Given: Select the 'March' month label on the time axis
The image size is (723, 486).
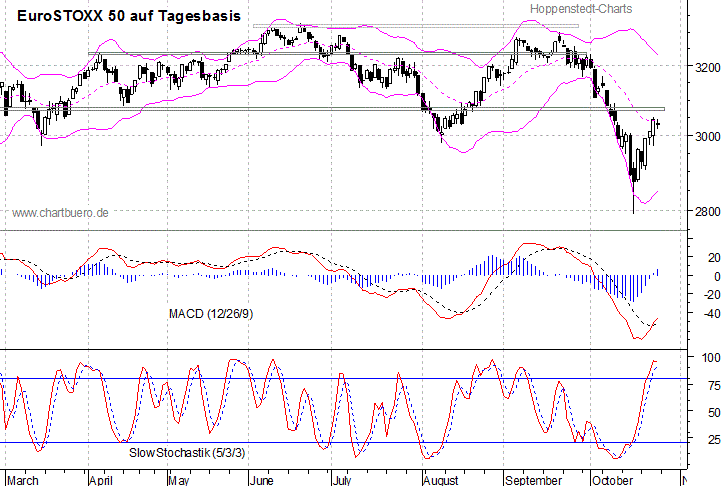Looking at the screenshot, I should tap(23, 480).
